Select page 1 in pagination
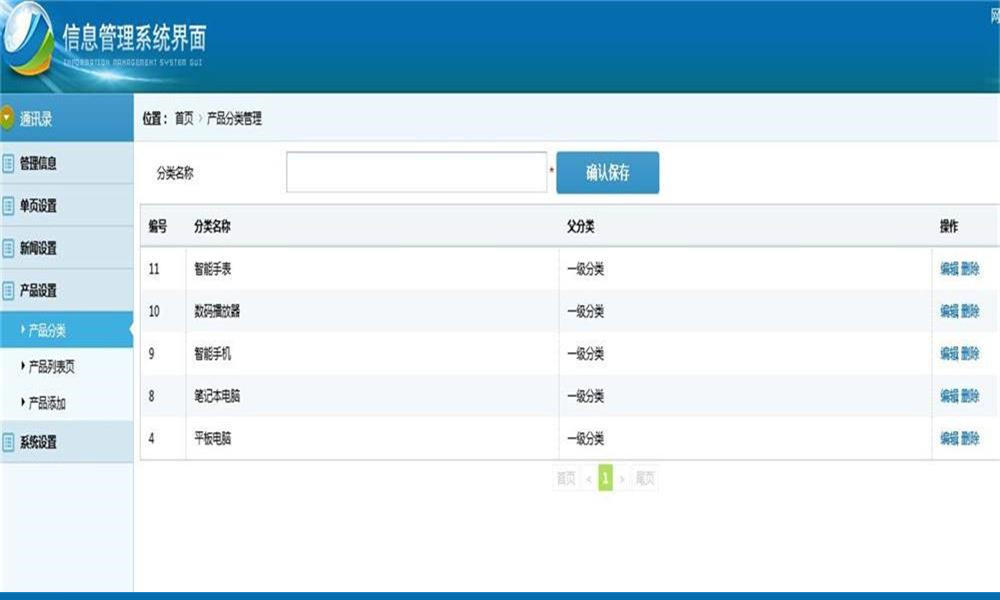This screenshot has width=1000, height=600. point(605,478)
